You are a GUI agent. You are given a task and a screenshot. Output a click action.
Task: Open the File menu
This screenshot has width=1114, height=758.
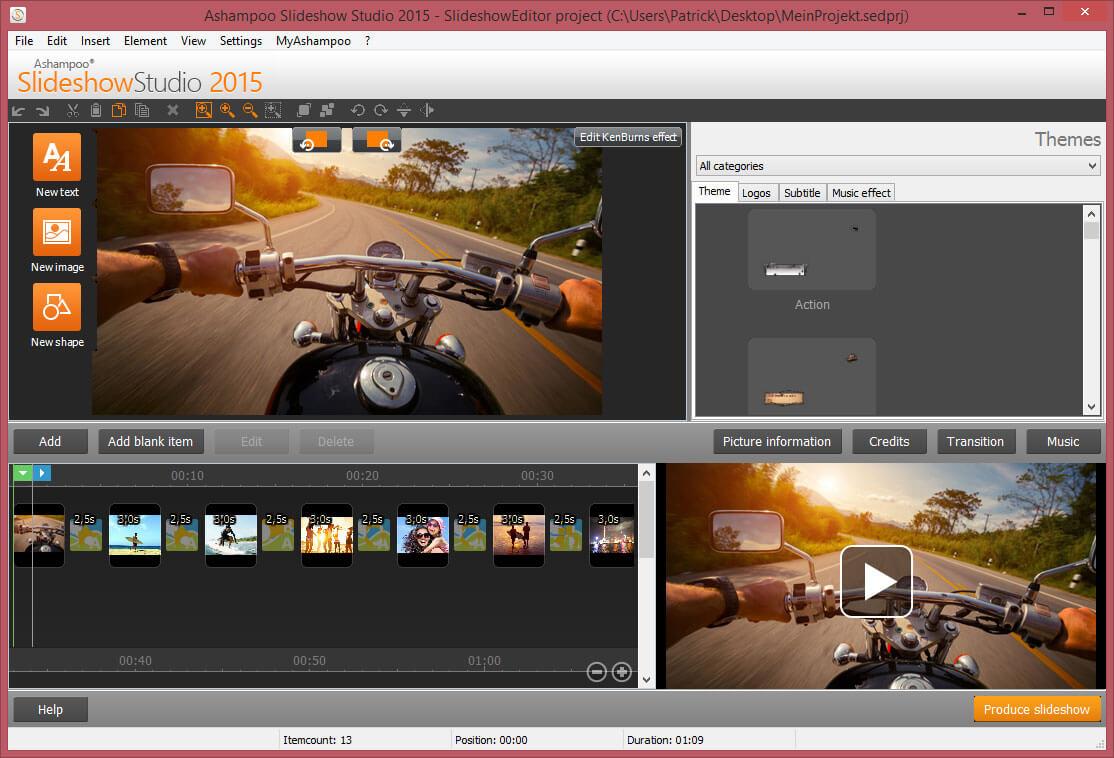tap(24, 40)
